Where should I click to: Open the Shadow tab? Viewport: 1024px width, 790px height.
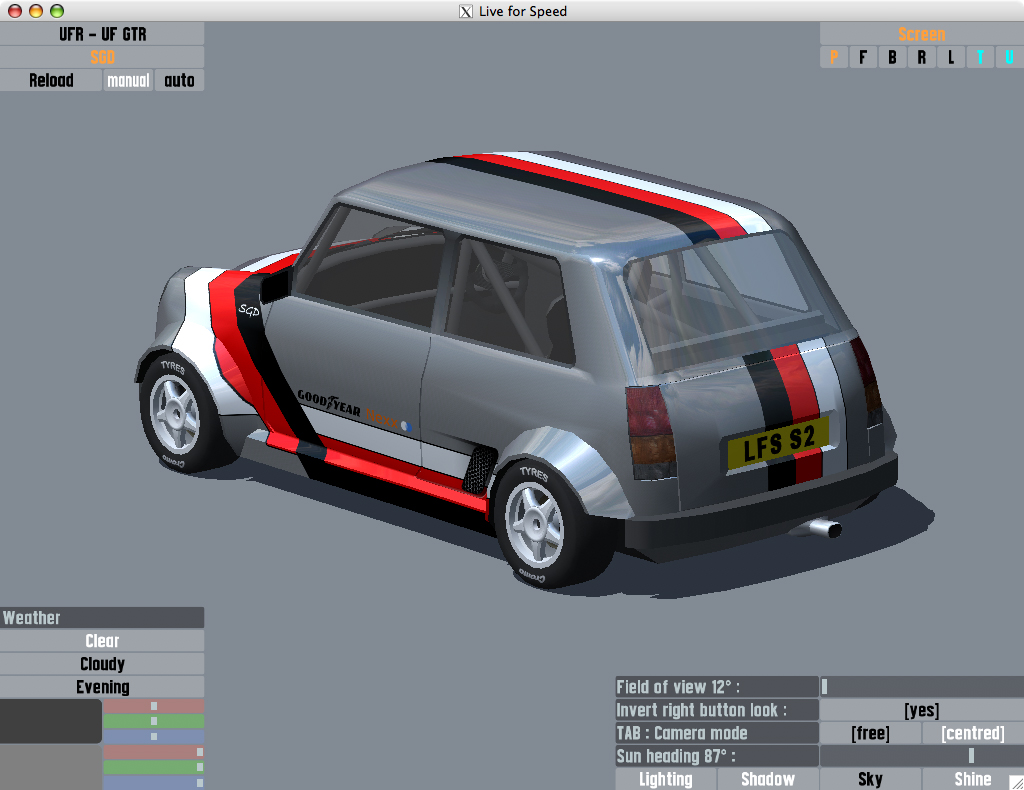(x=768, y=779)
